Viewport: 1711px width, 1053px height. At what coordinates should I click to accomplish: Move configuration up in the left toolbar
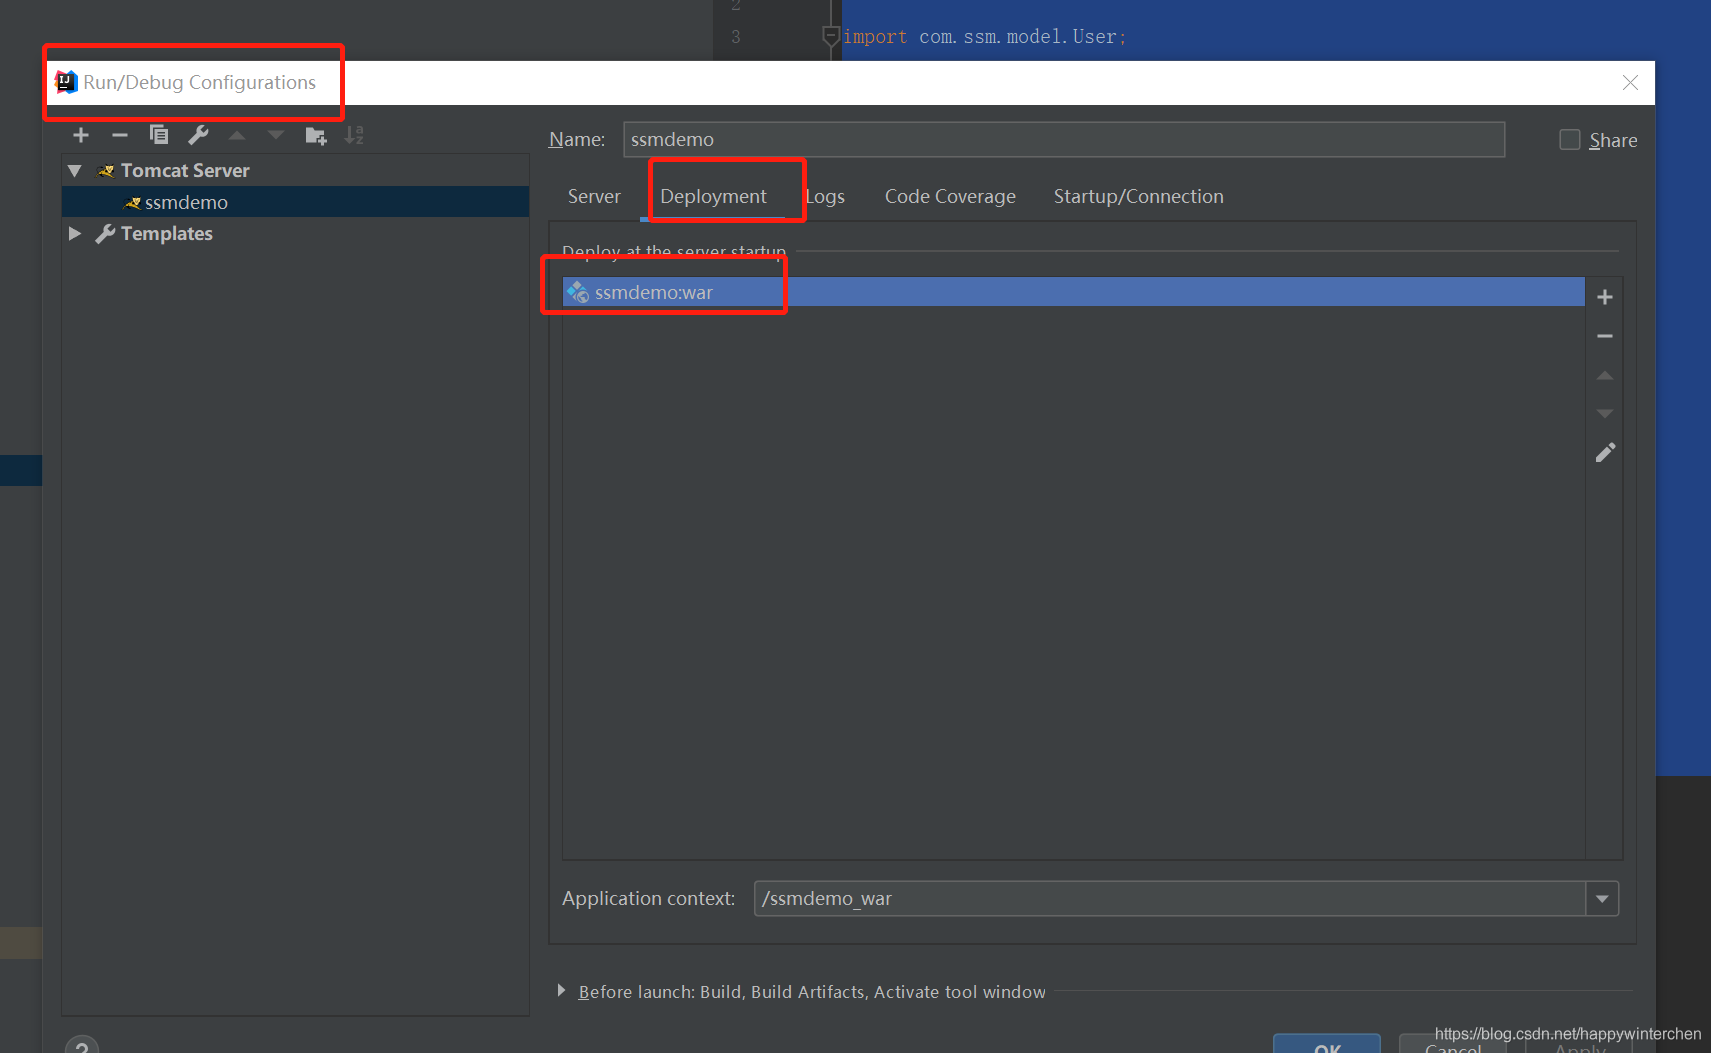click(237, 135)
